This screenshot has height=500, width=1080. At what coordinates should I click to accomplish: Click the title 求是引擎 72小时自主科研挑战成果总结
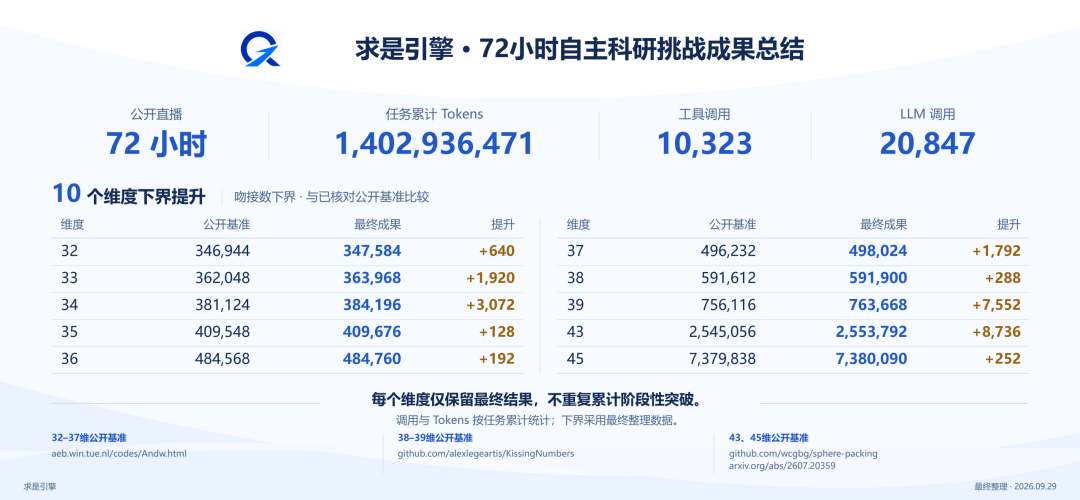579,50
